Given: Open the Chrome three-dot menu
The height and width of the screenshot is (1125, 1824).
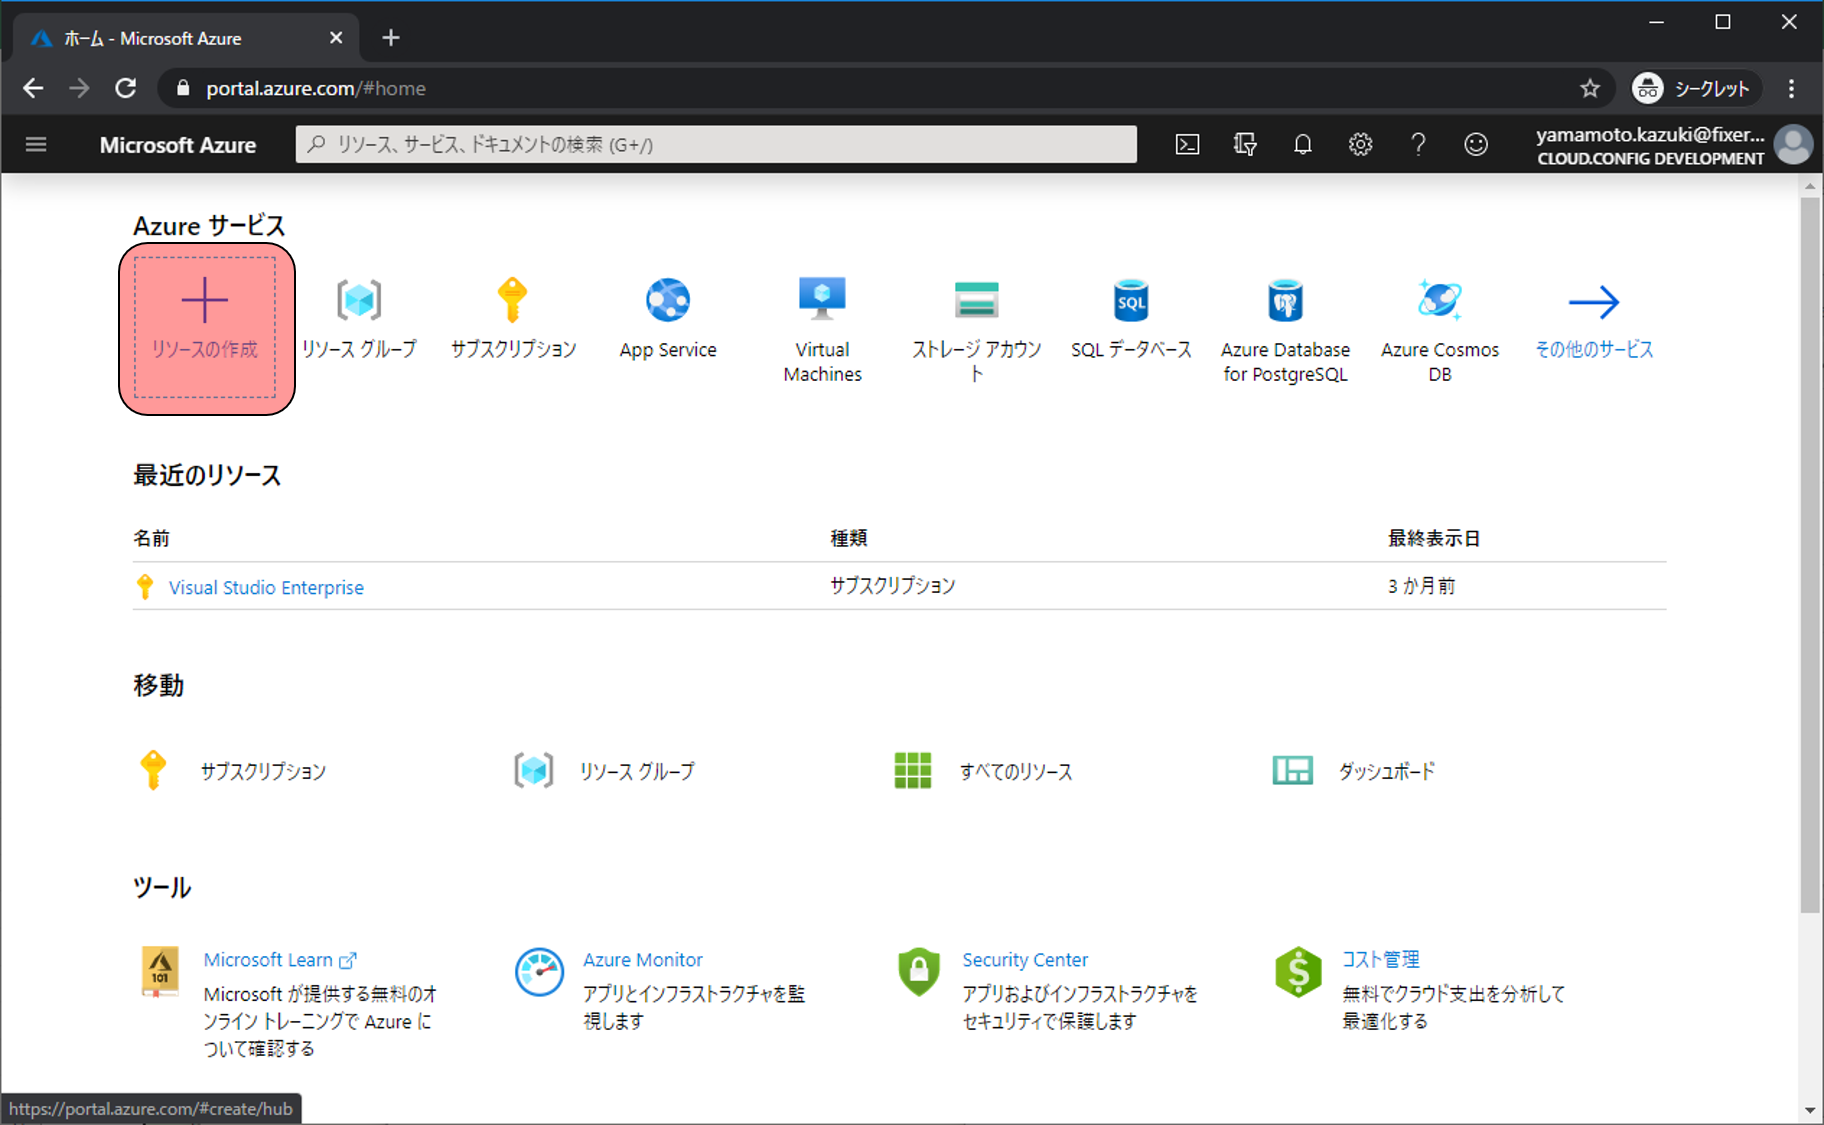Looking at the screenshot, I should coord(1791,89).
